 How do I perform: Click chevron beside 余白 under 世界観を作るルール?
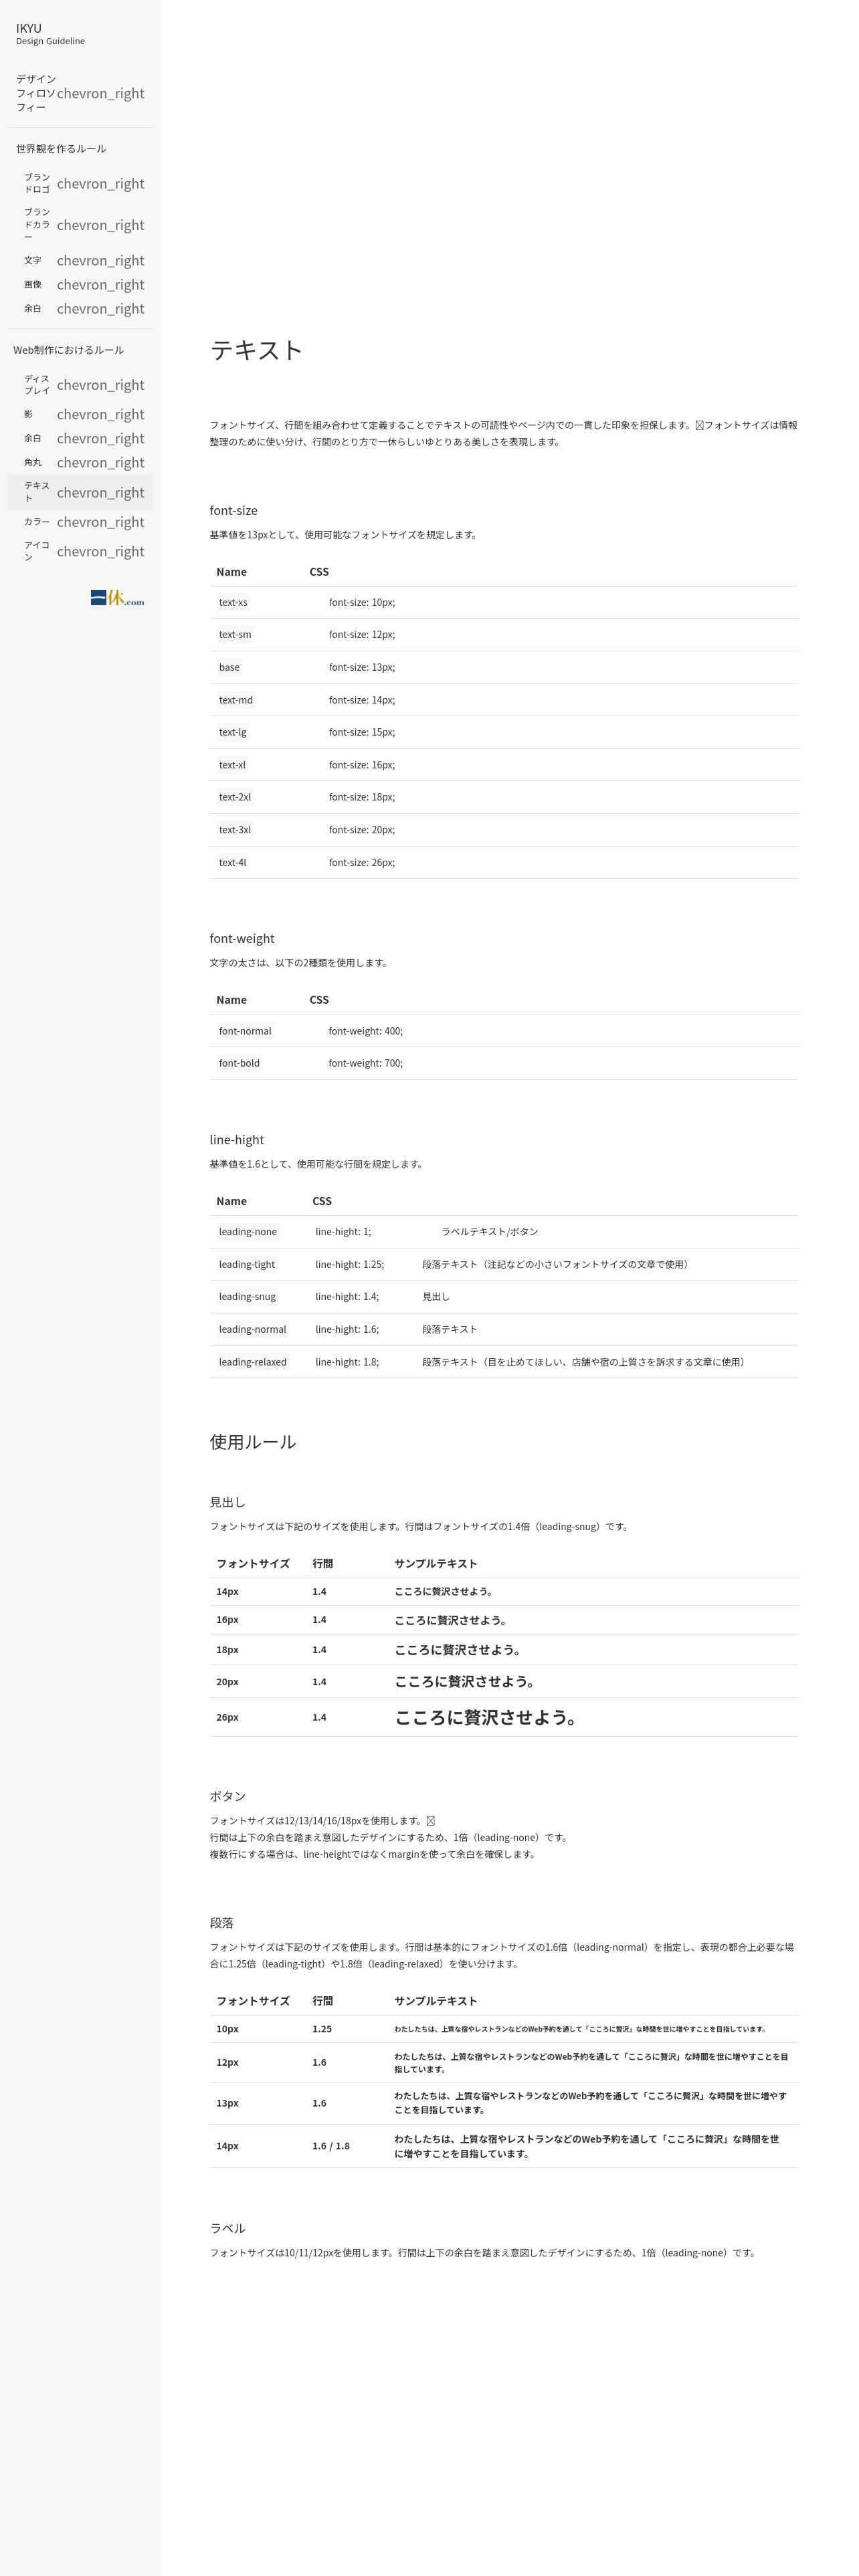pos(100,309)
